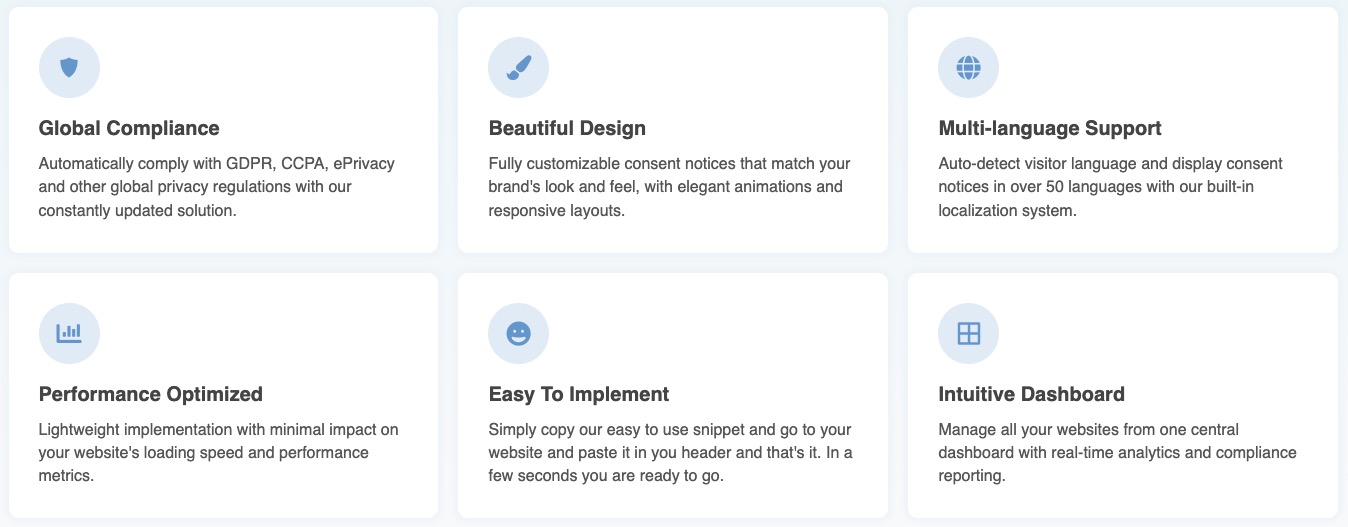The height and width of the screenshot is (527, 1348).
Task: Click the lightweight implementation description text
Action: [218, 452]
